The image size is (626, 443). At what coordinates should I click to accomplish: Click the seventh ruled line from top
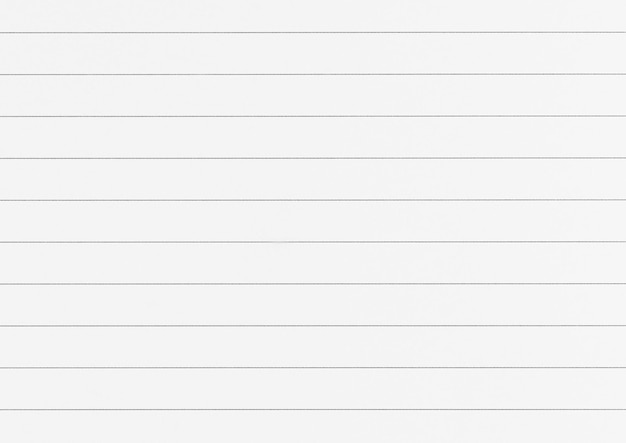(313, 284)
